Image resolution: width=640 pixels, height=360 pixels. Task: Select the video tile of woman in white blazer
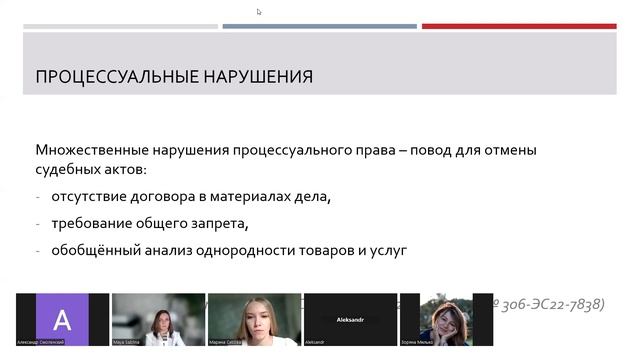(x=158, y=319)
